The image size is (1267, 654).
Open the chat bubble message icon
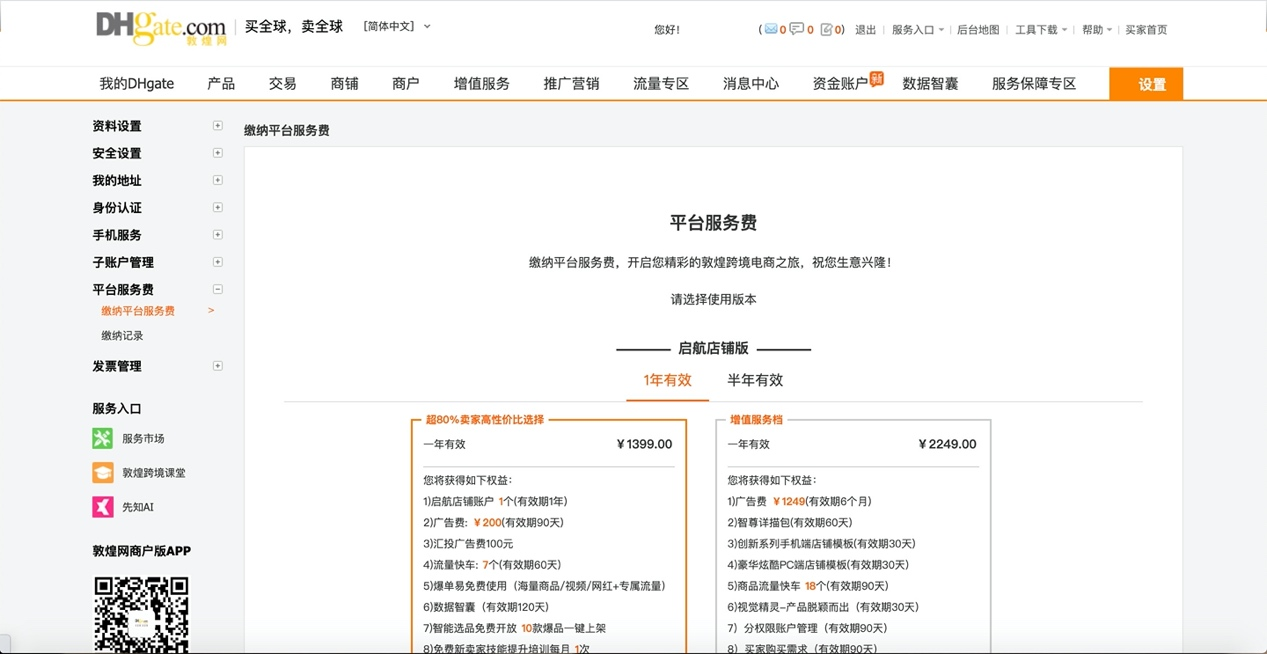coord(796,29)
